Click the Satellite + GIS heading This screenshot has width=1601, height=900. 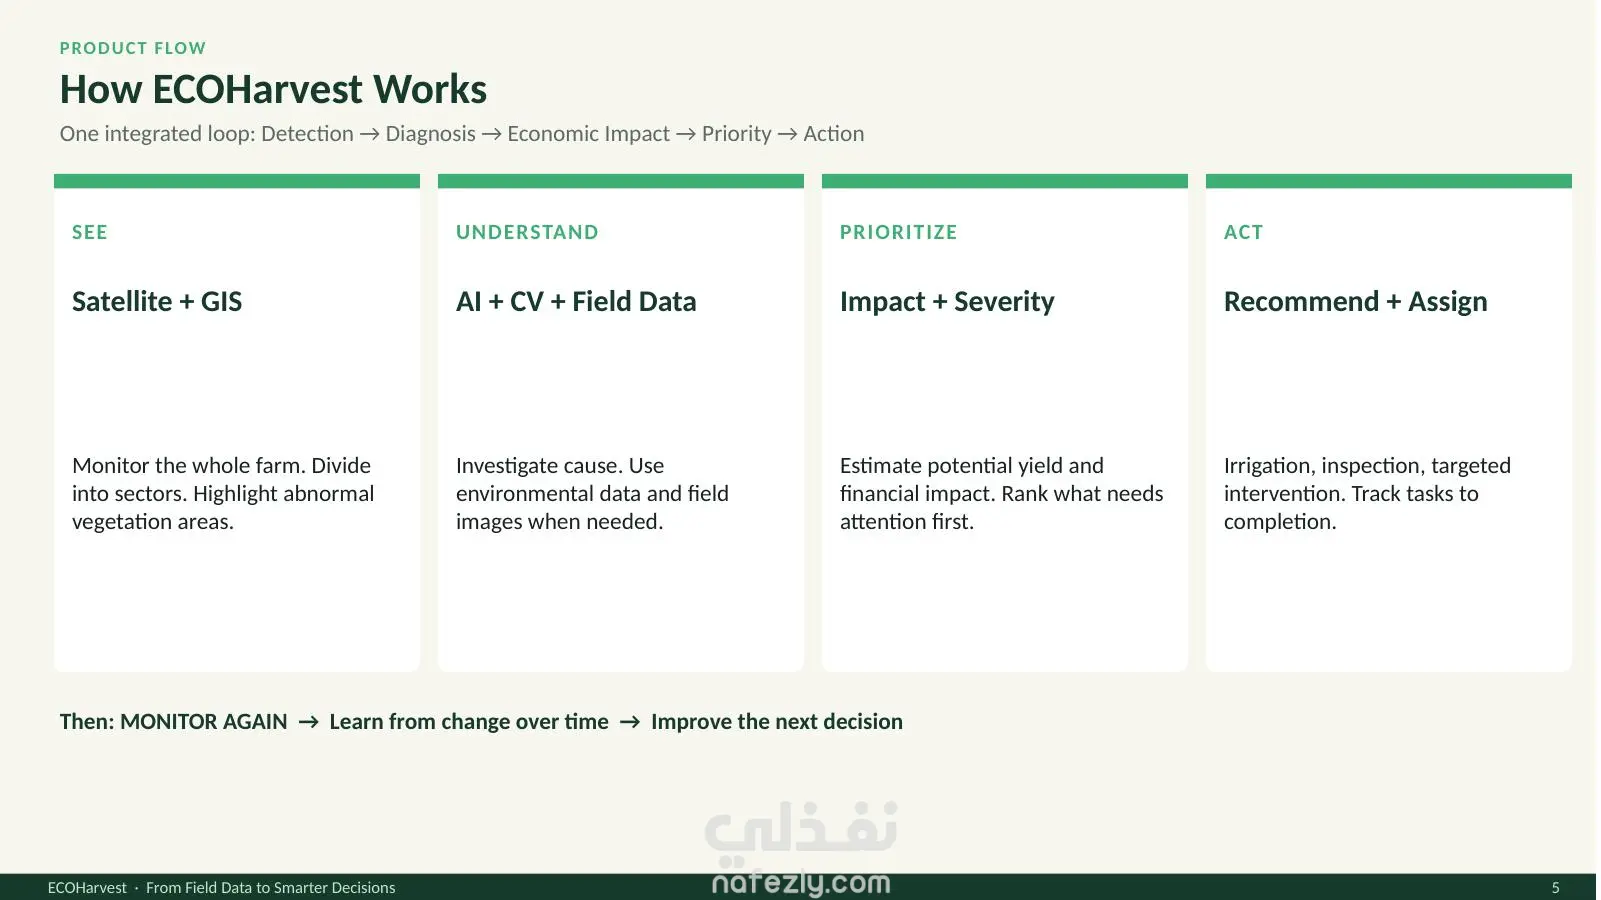coord(157,301)
